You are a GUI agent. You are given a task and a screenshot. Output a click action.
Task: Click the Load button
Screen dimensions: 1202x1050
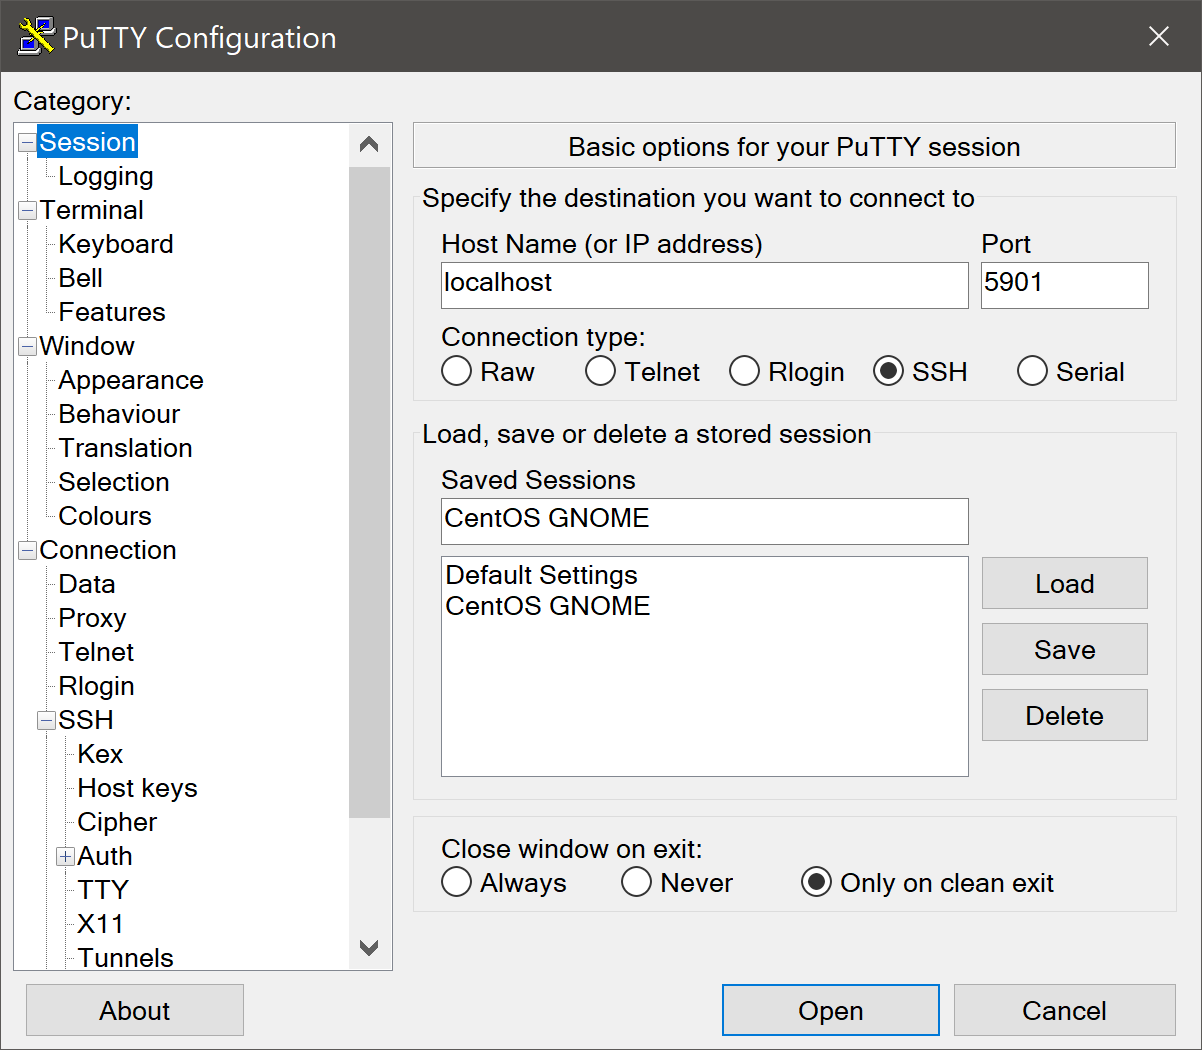coord(1064,583)
